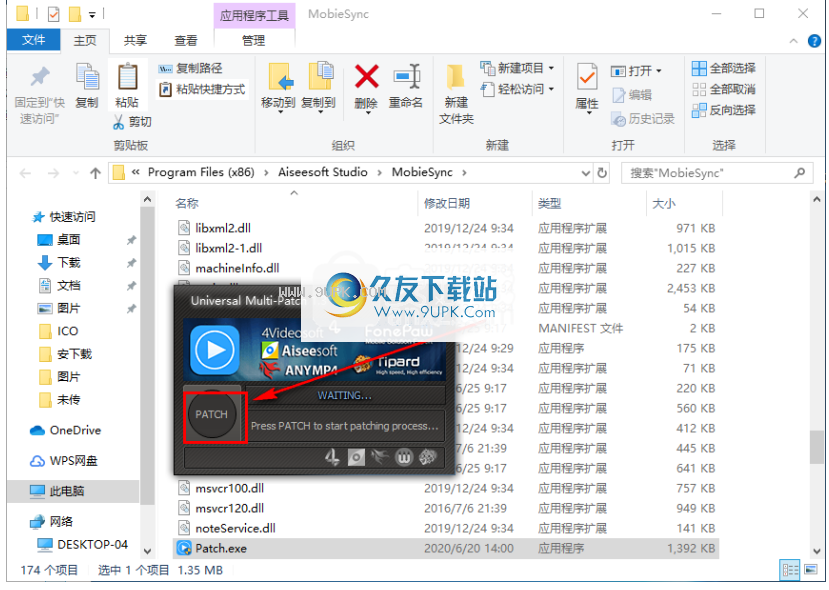This screenshot has width=829, height=590.
Task: Click the Back navigation arrow
Action: [x=25, y=173]
